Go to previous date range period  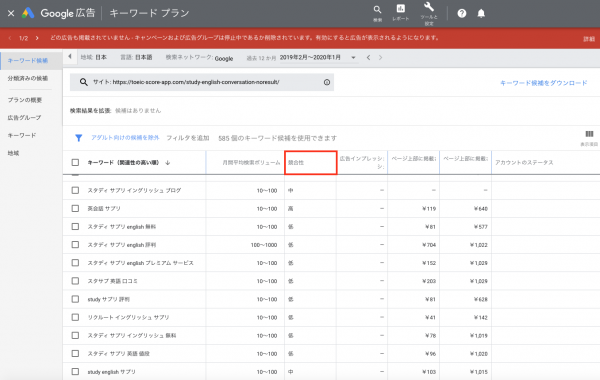tap(368, 57)
